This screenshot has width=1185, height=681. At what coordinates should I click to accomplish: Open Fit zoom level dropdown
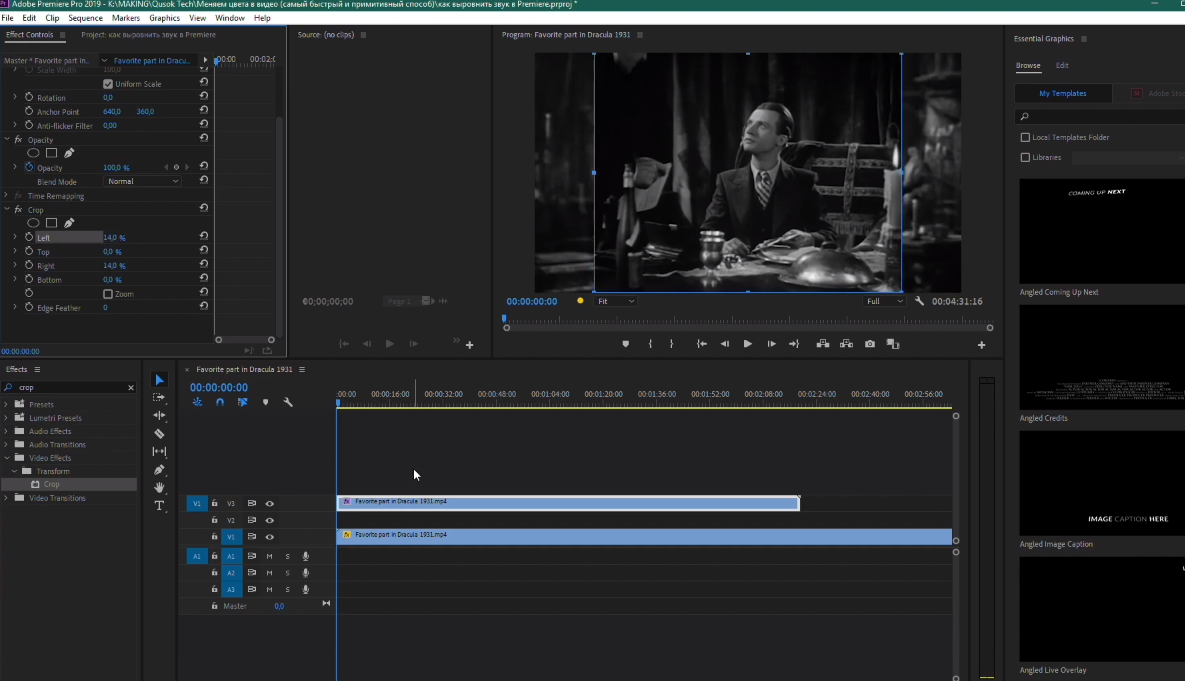click(615, 301)
